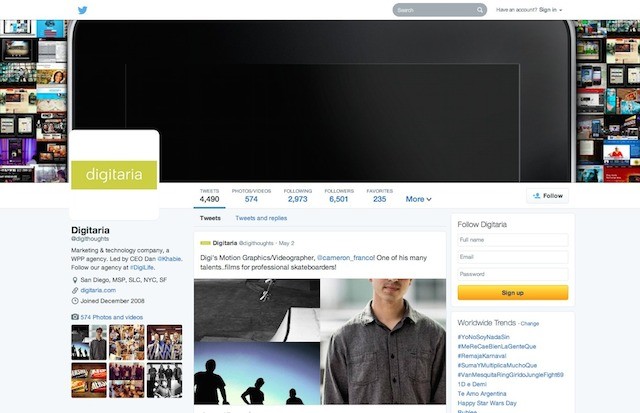
Task: Click the Digitaria profile avatar
Action: 114,174
